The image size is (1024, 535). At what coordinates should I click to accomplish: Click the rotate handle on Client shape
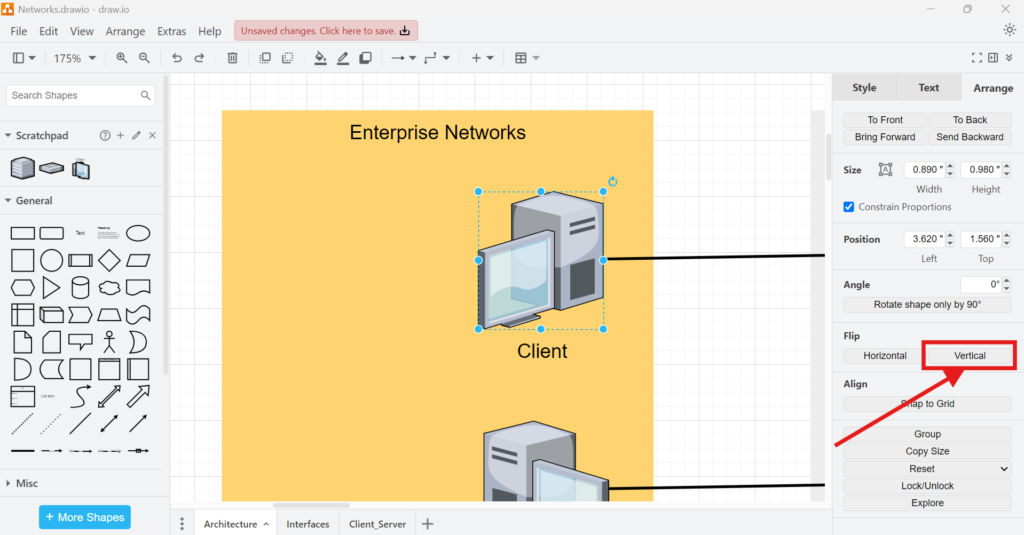coord(613,182)
